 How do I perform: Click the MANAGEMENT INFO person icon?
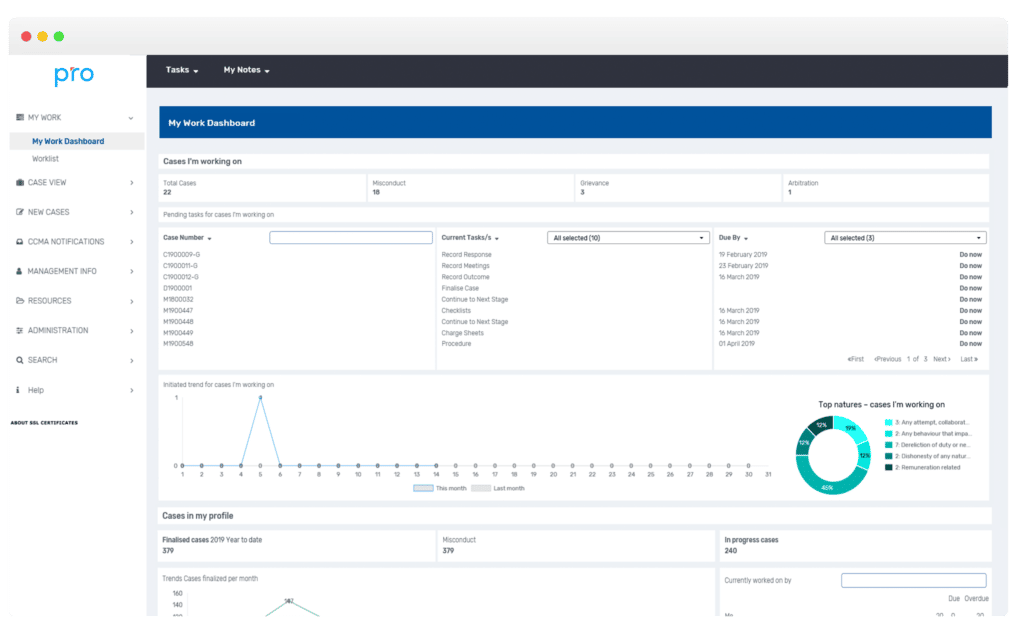tap(21, 271)
